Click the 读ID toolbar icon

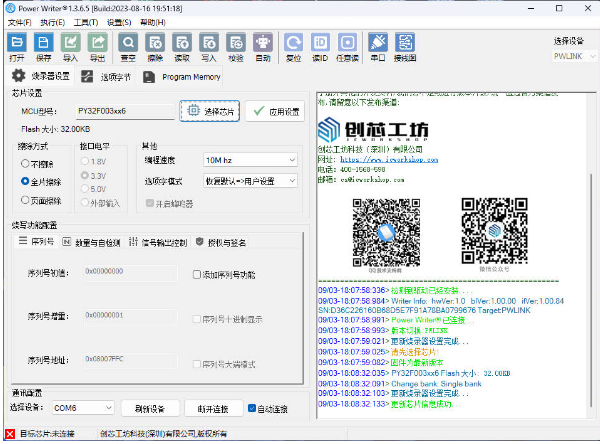320,42
